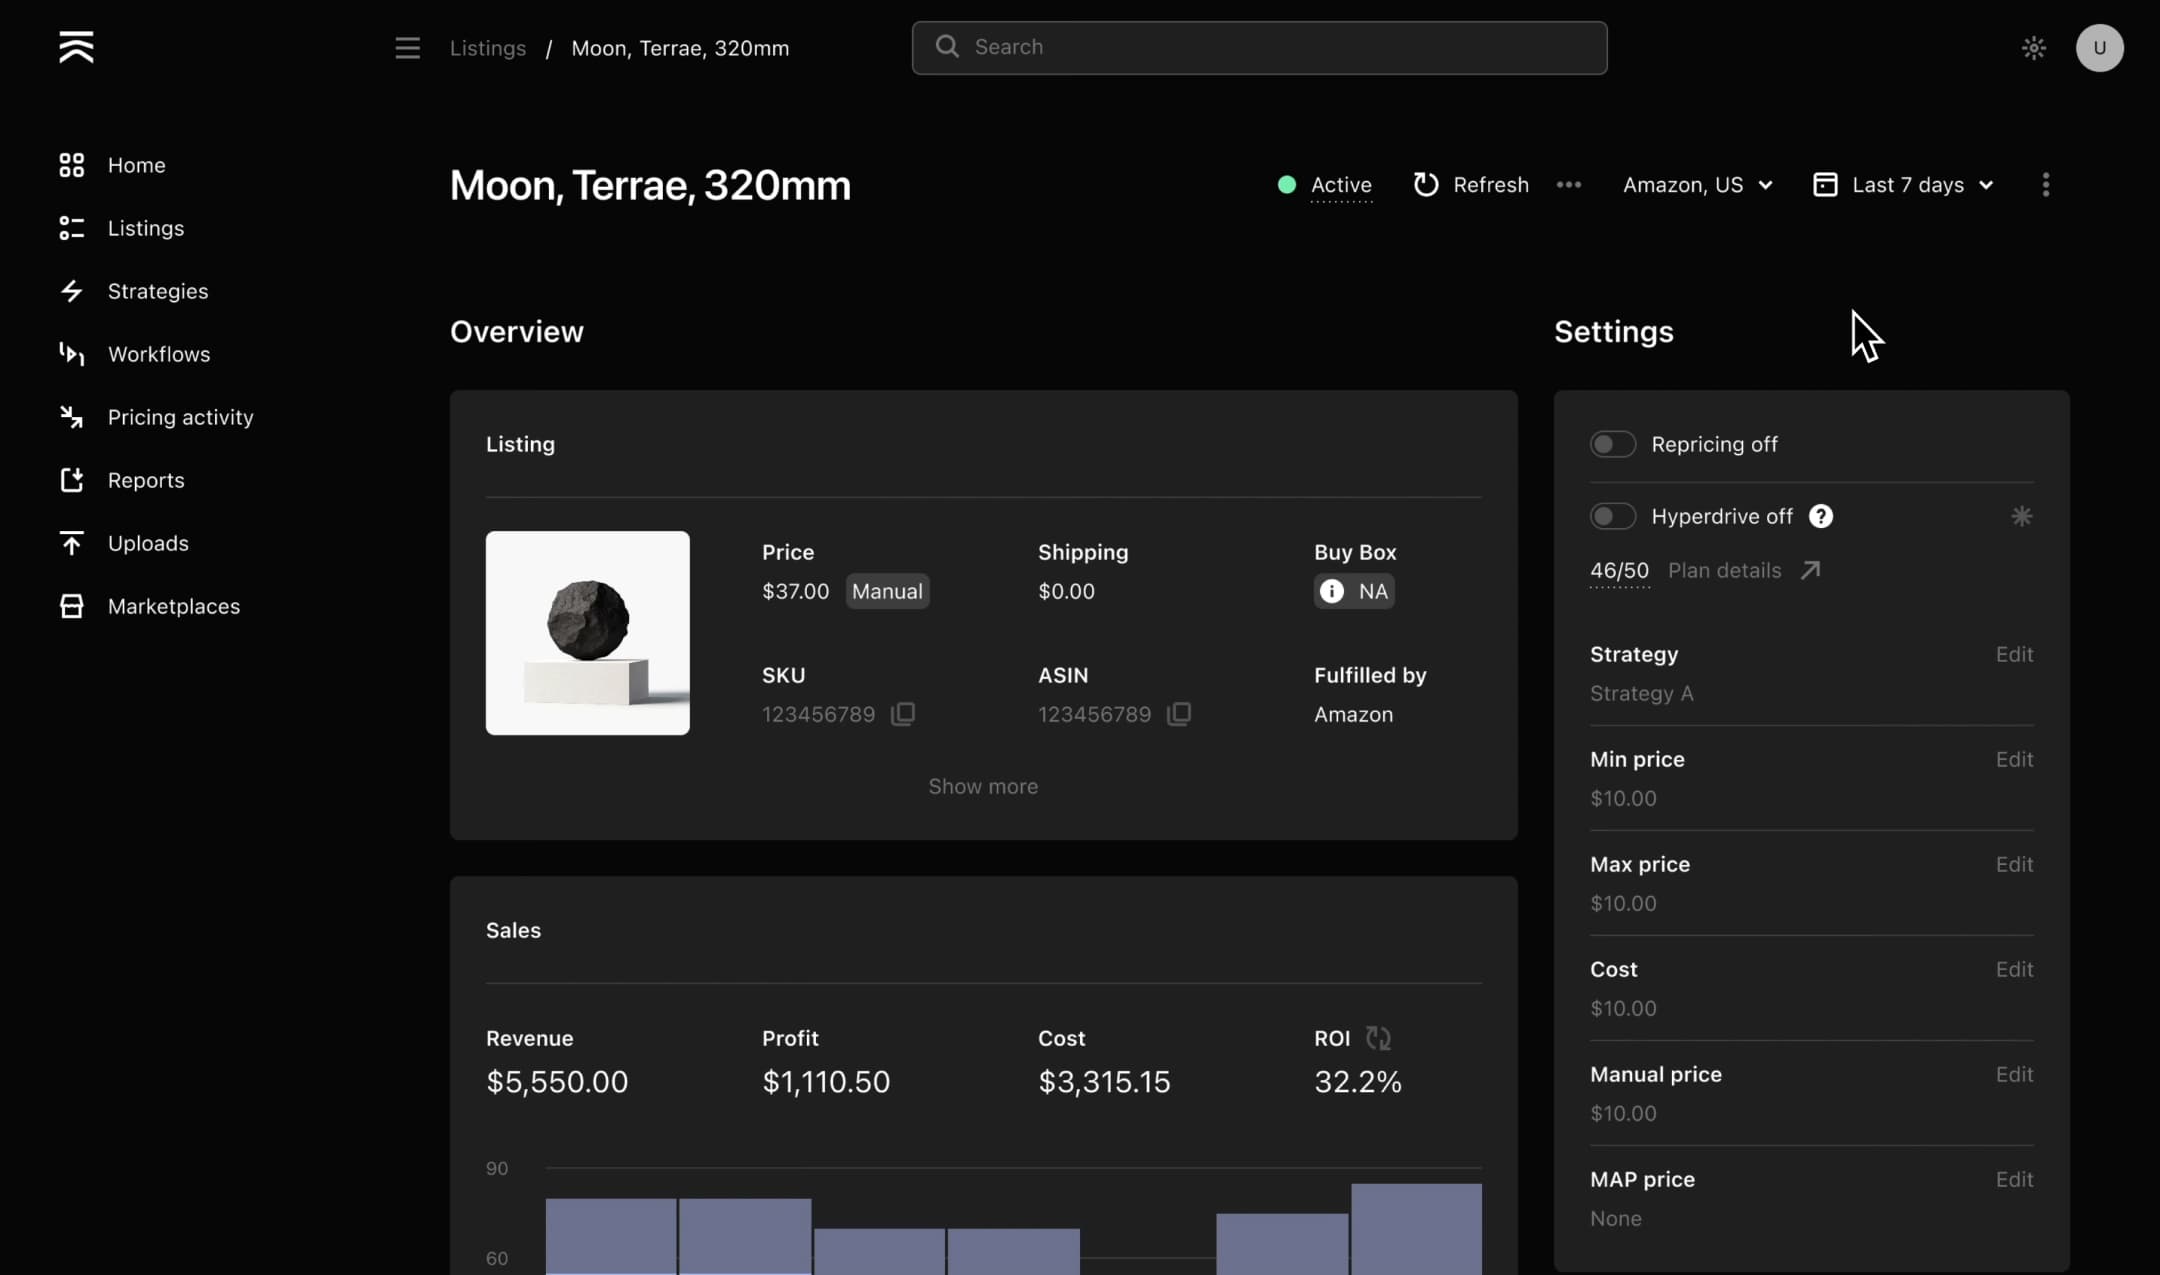Open the Amazon, US marketplace dropdown
The image size is (2160, 1275).
click(1697, 185)
